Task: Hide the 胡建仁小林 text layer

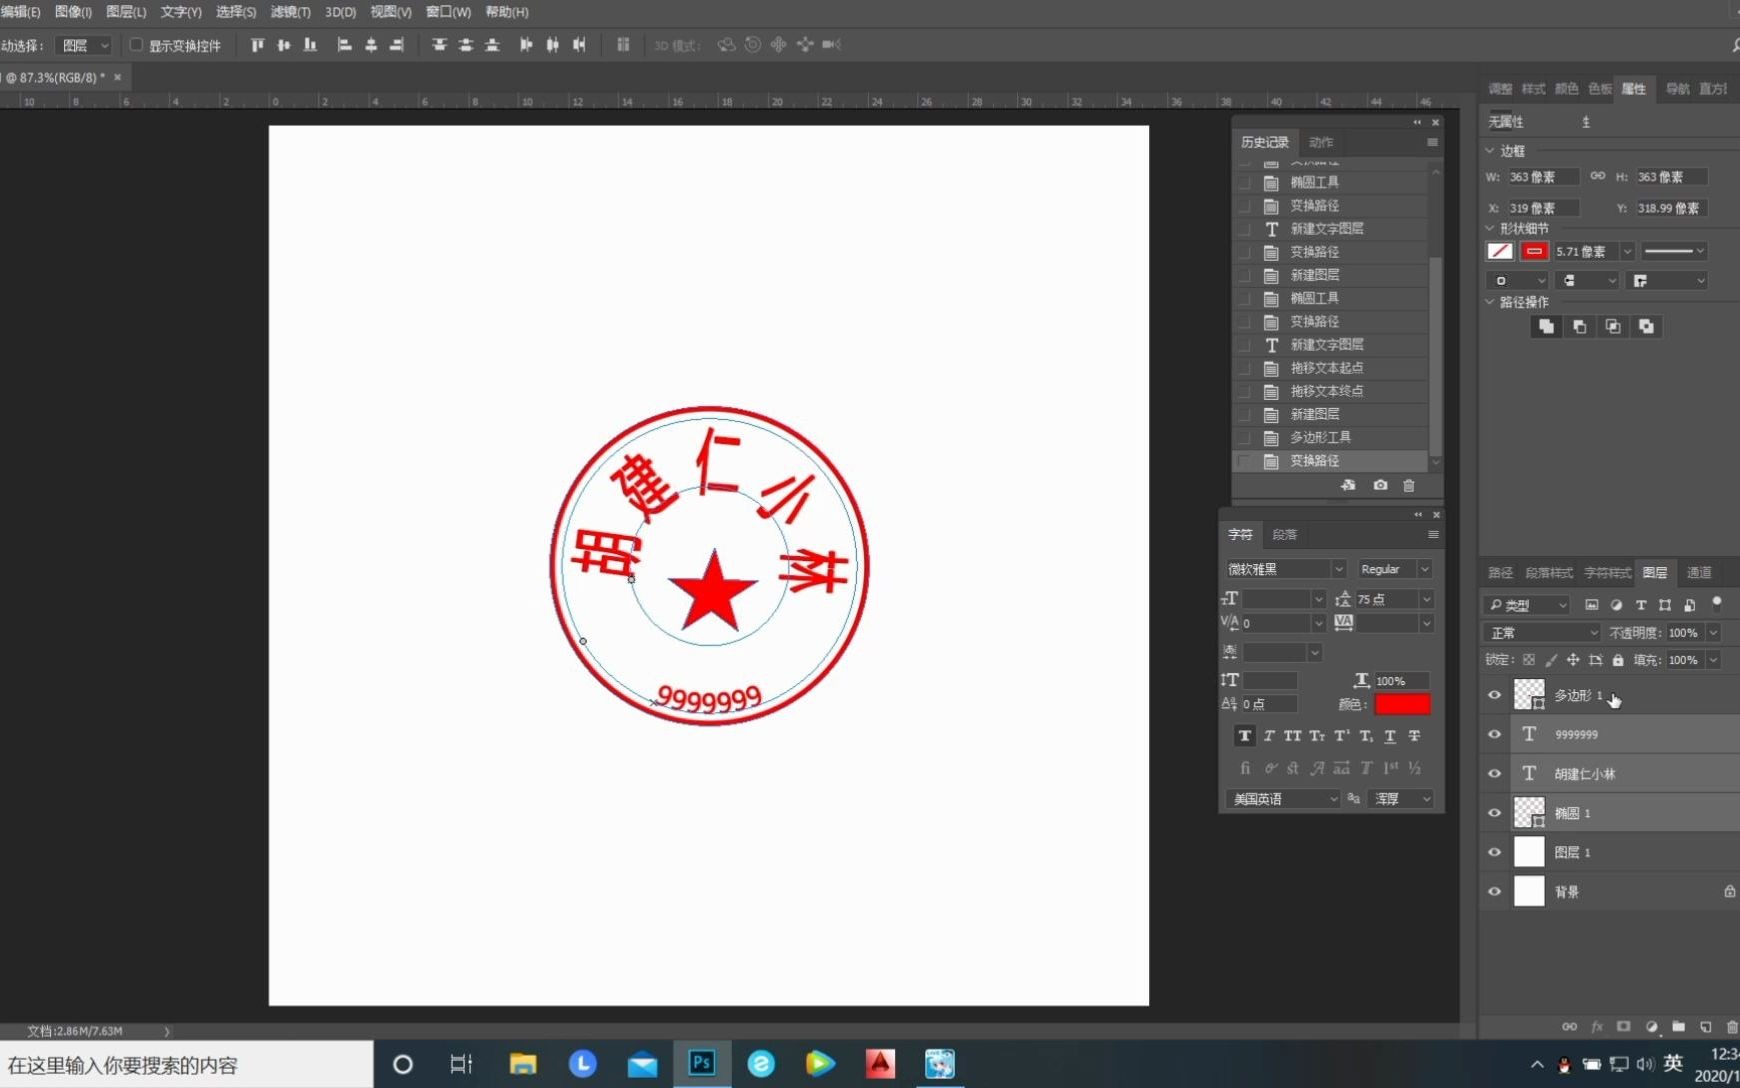Action: click(1495, 773)
